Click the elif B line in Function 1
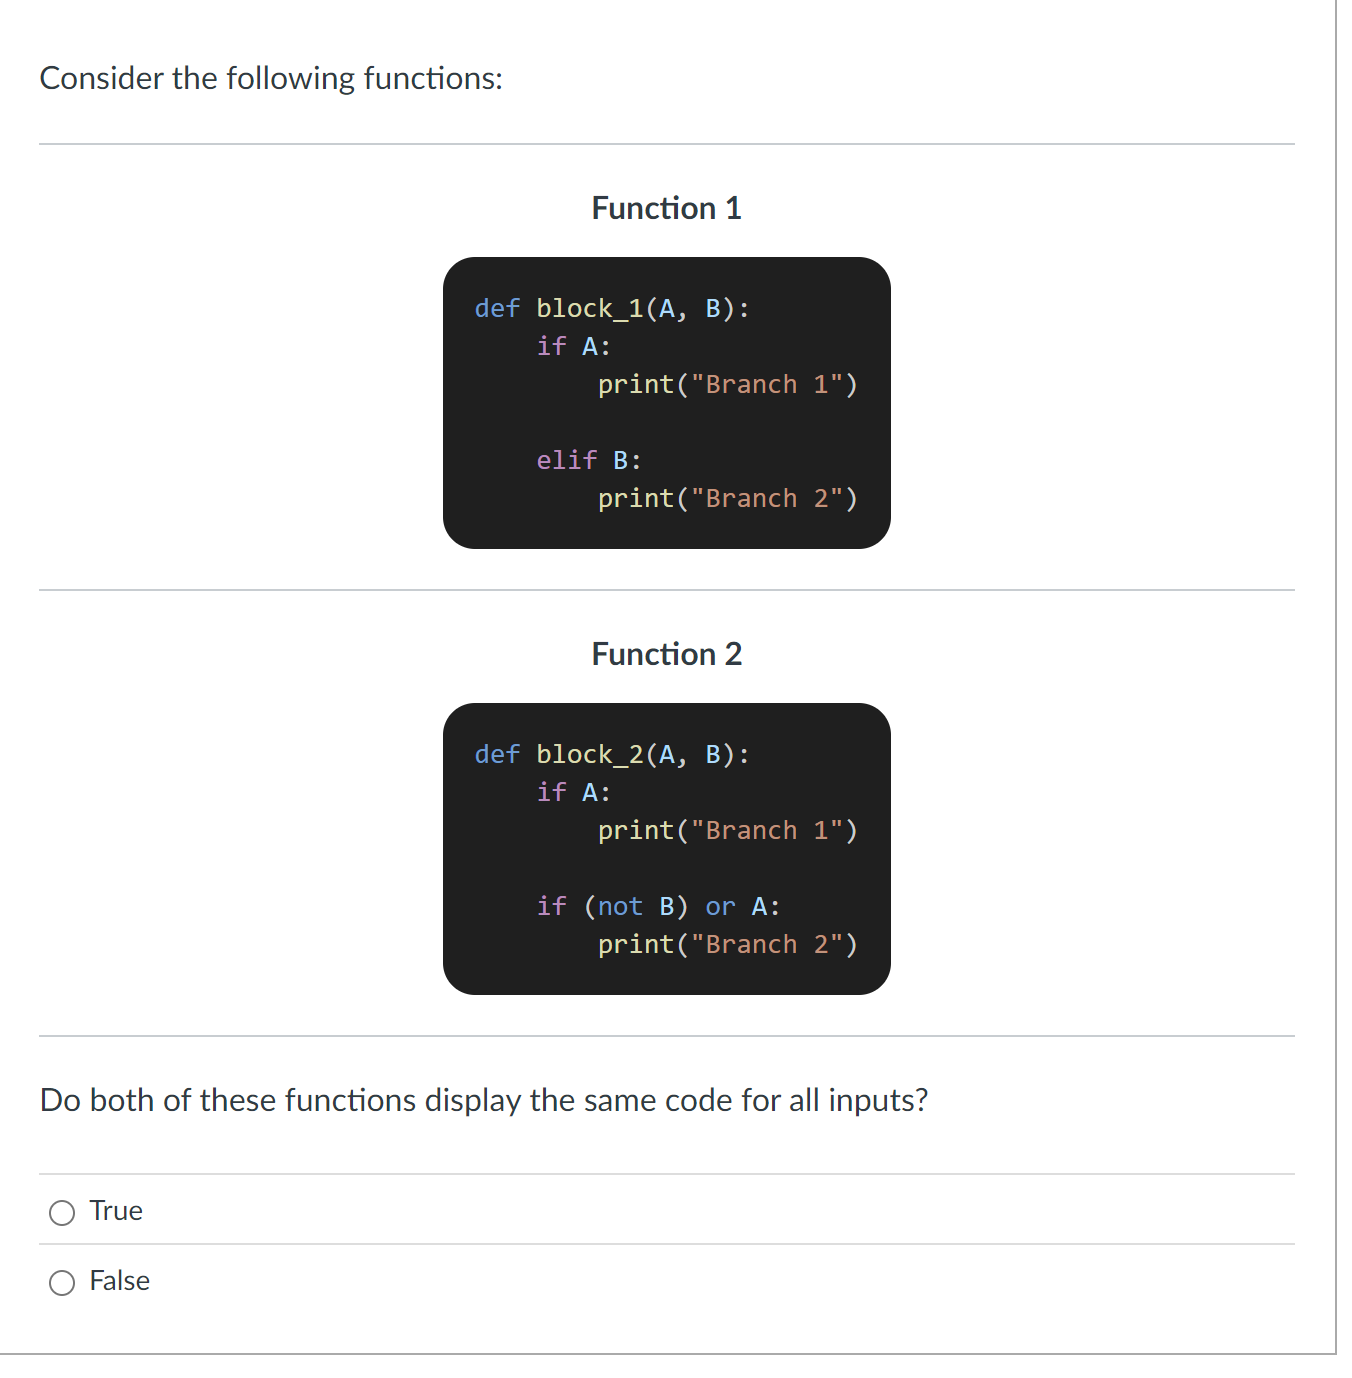The image size is (1352, 1378). click(588, 460)
